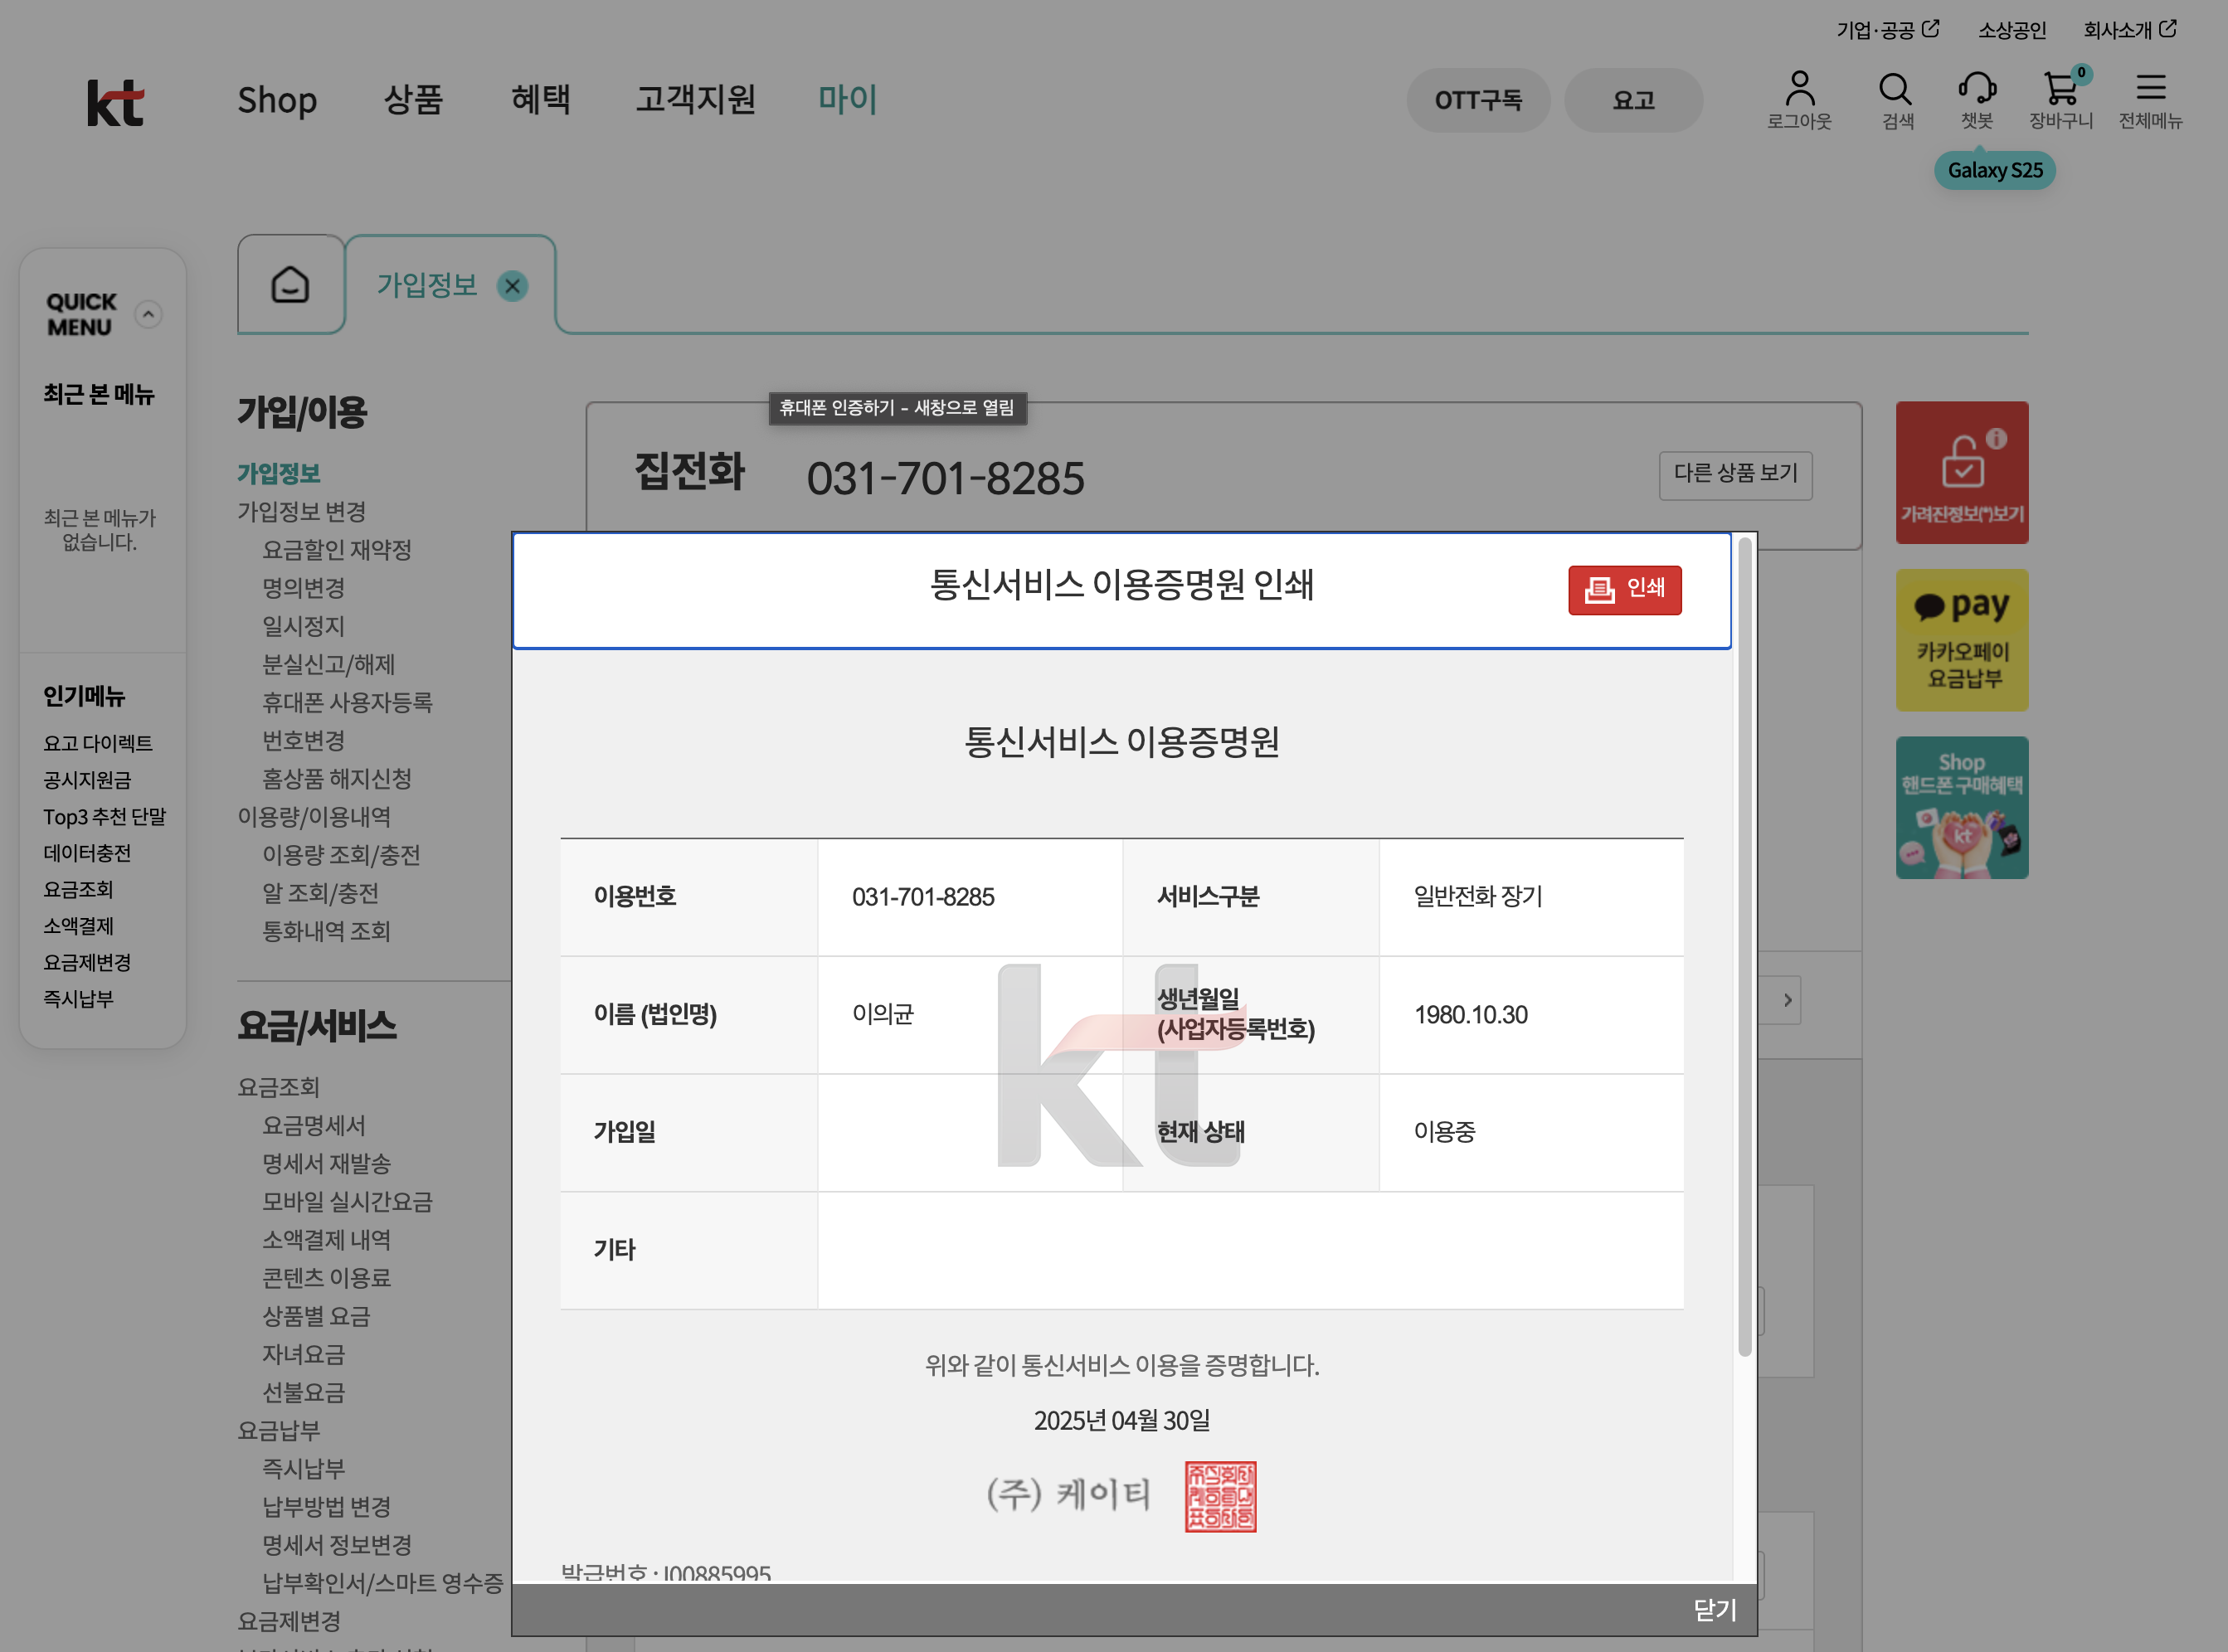Select the 가입정보 tab
Viewport: 2228px width, 1652px height.
coord(427,286)
